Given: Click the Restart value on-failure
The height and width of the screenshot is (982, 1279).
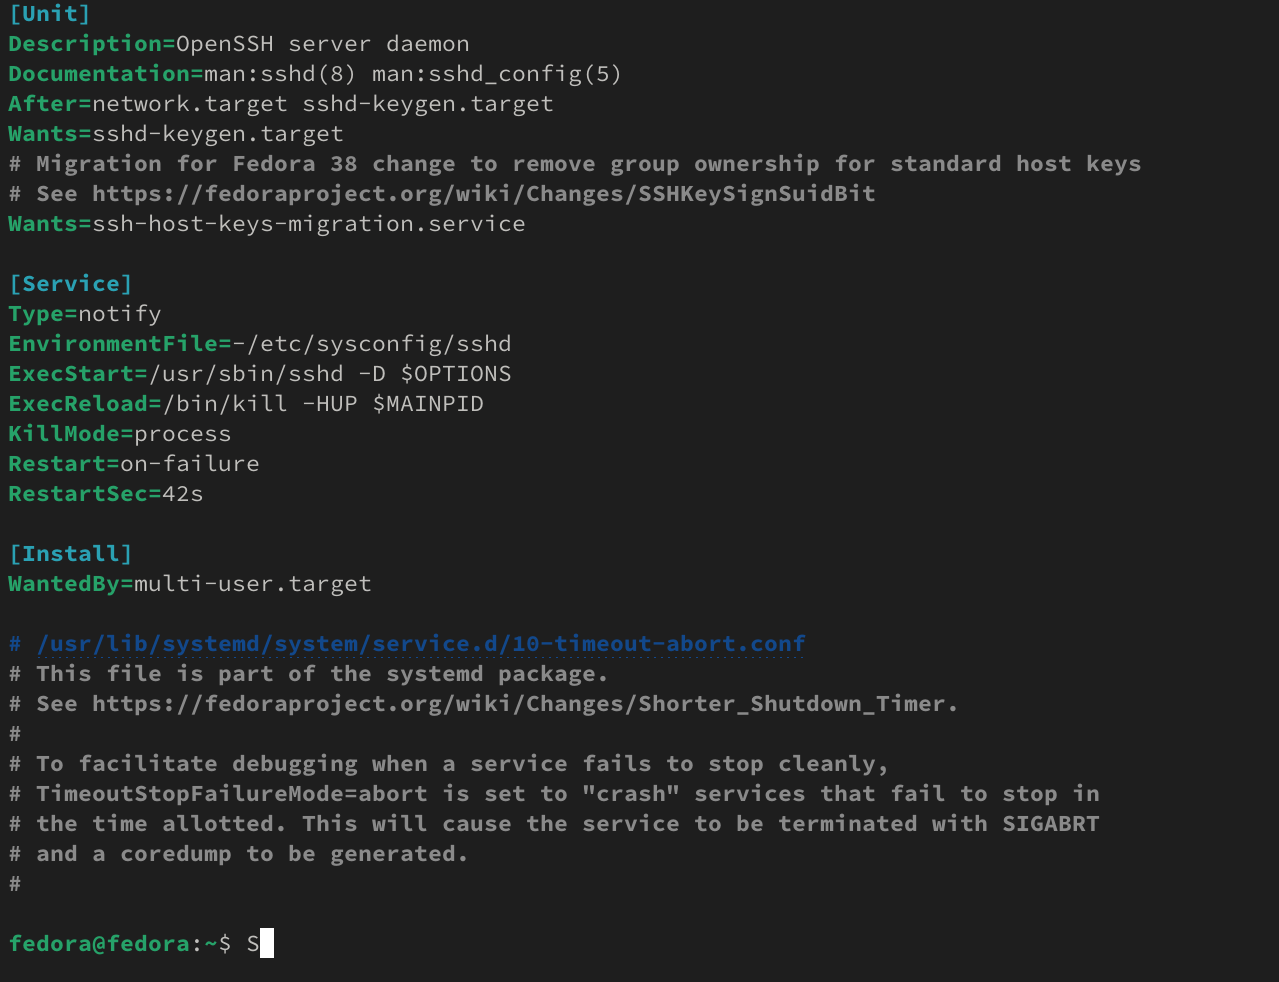Looking at the screenshot, I should tap(190, 464).
